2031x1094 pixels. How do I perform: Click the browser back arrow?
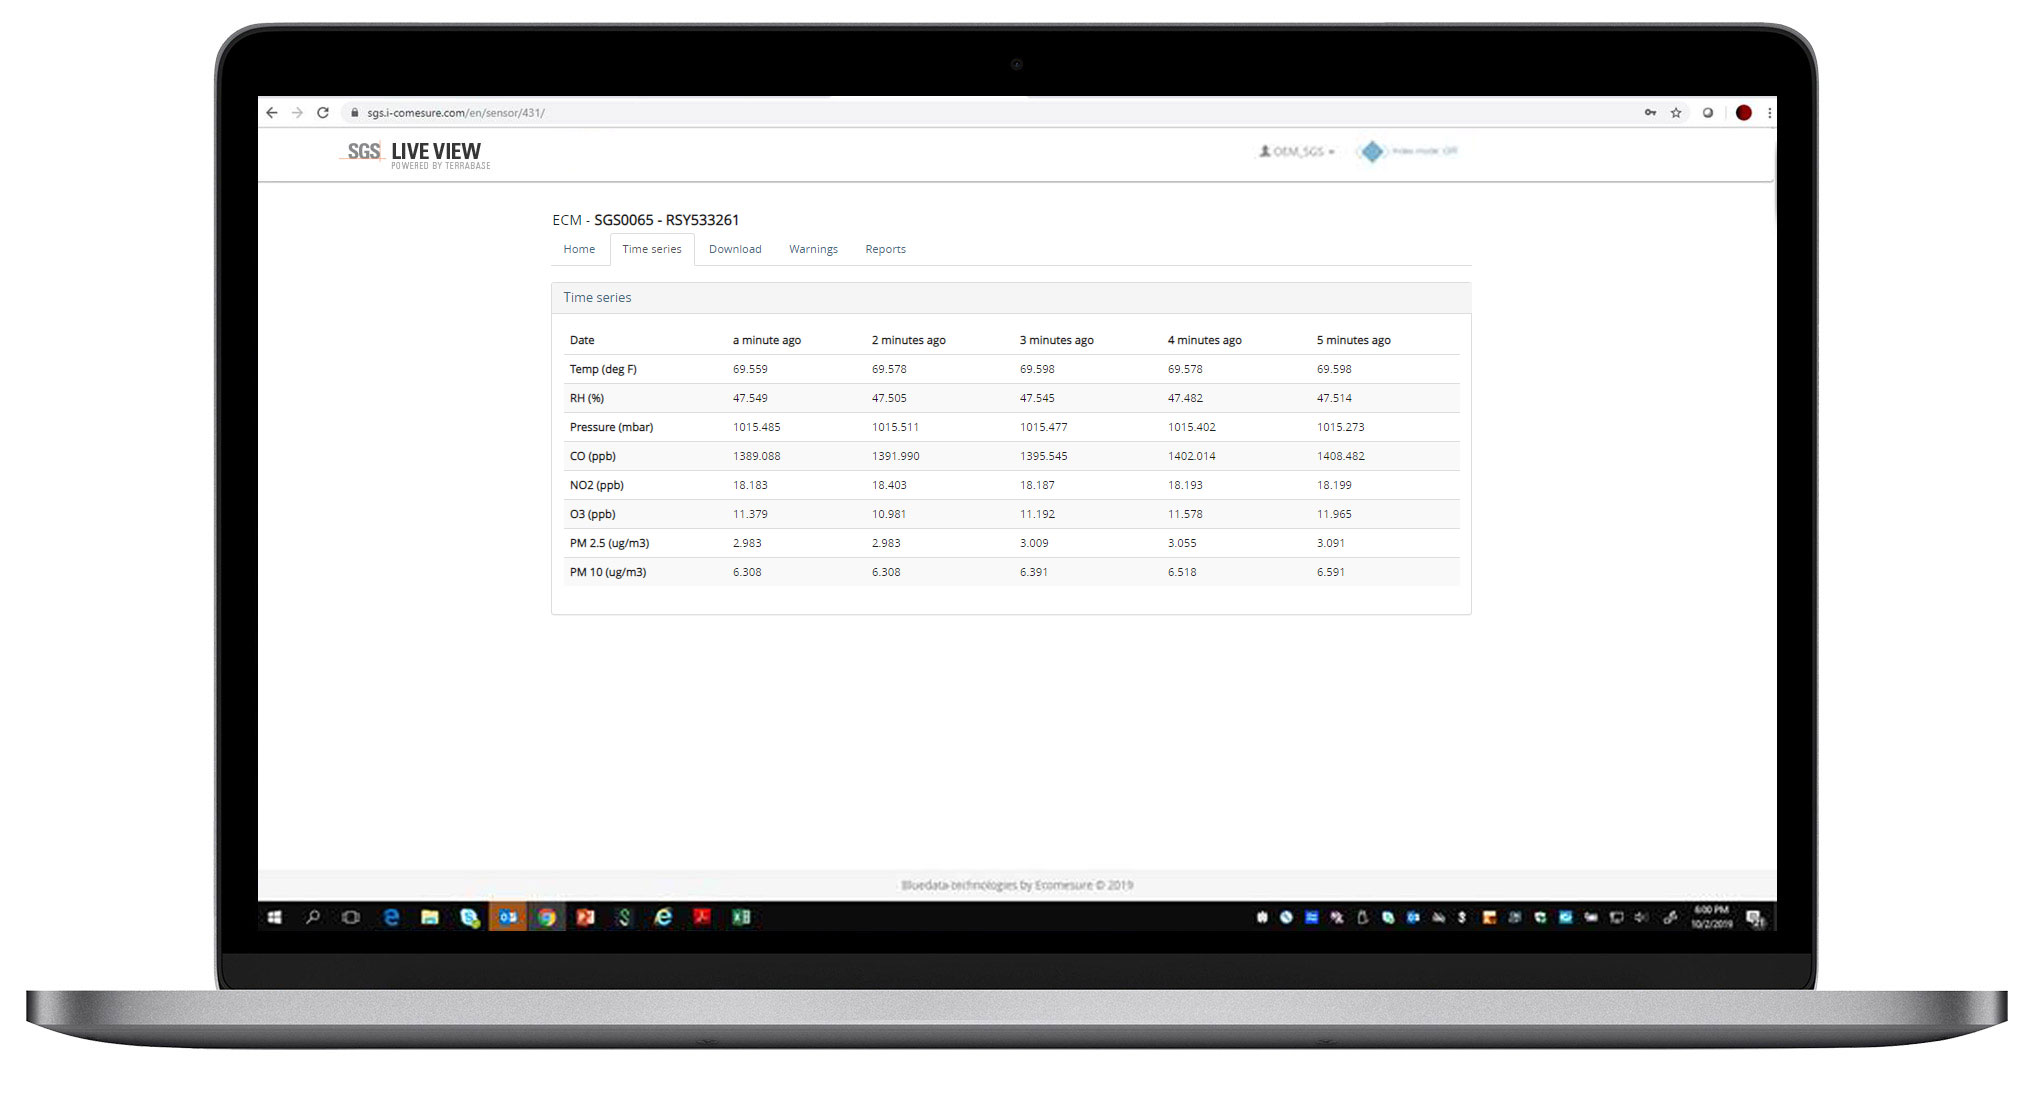pos(272,113)
